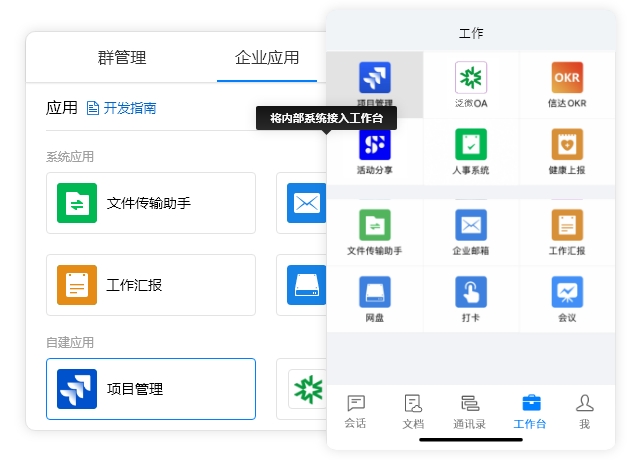Open 网盘 app in workbench

(x=375, y=292)
